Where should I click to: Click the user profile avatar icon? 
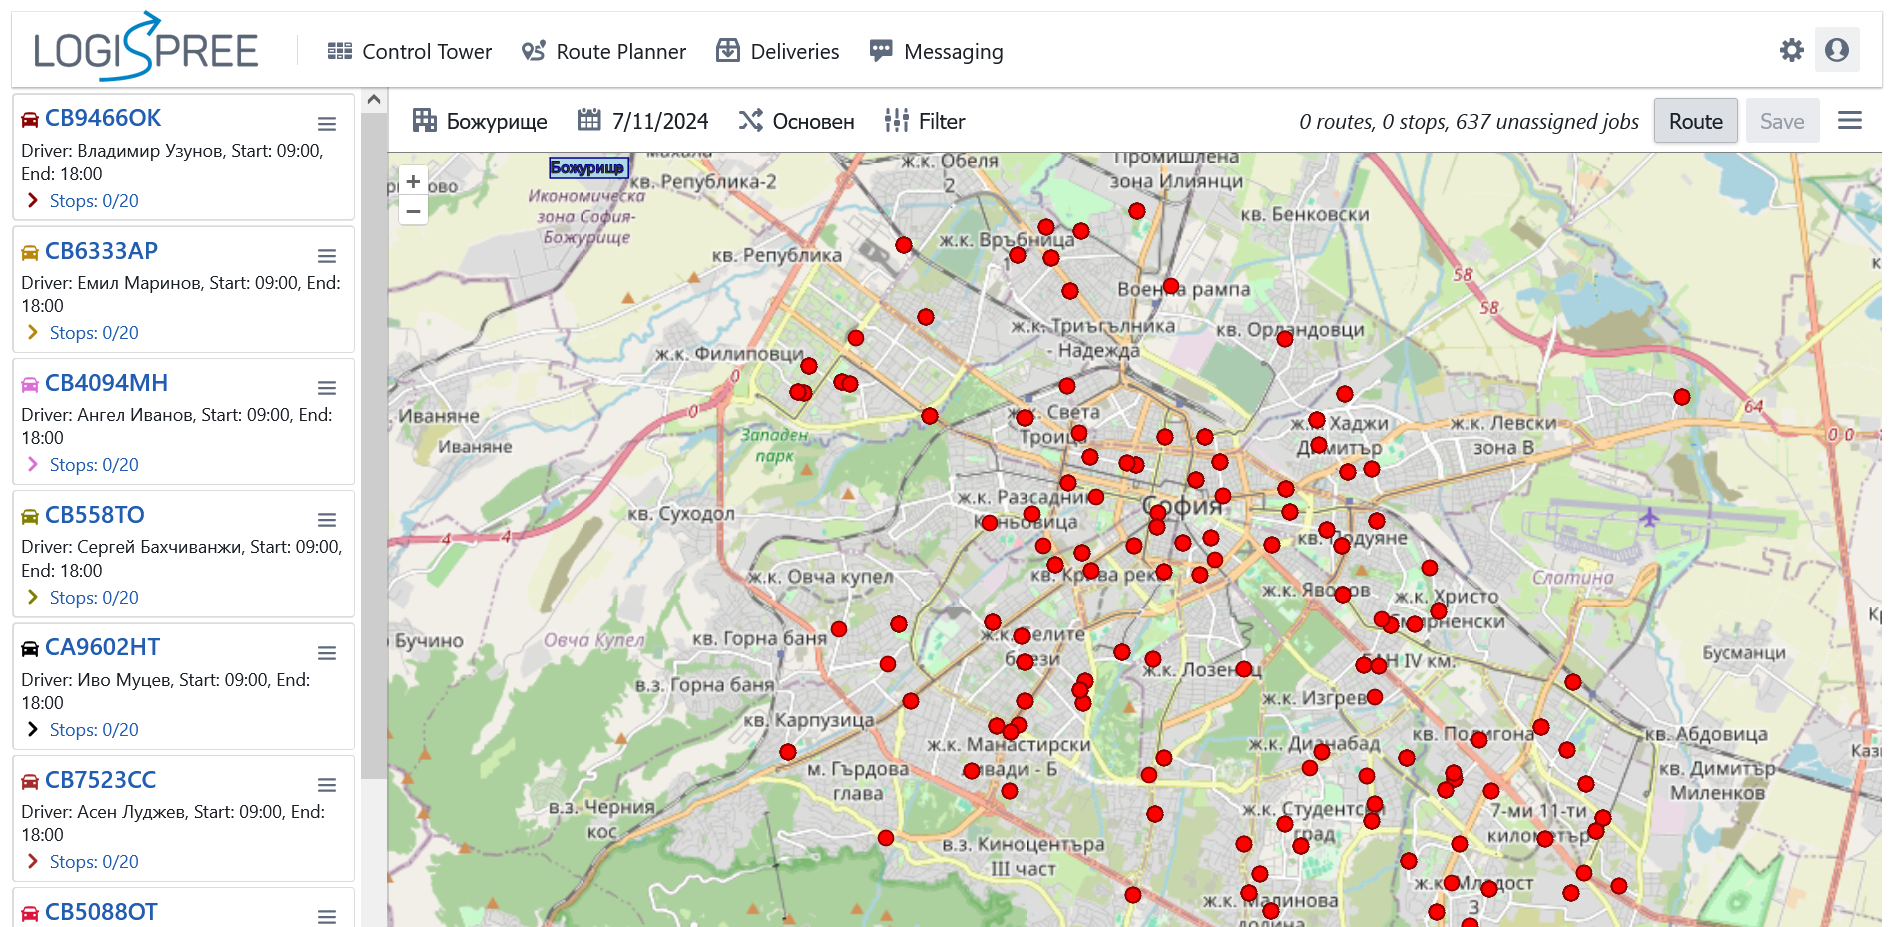(x=1837, y=50)
